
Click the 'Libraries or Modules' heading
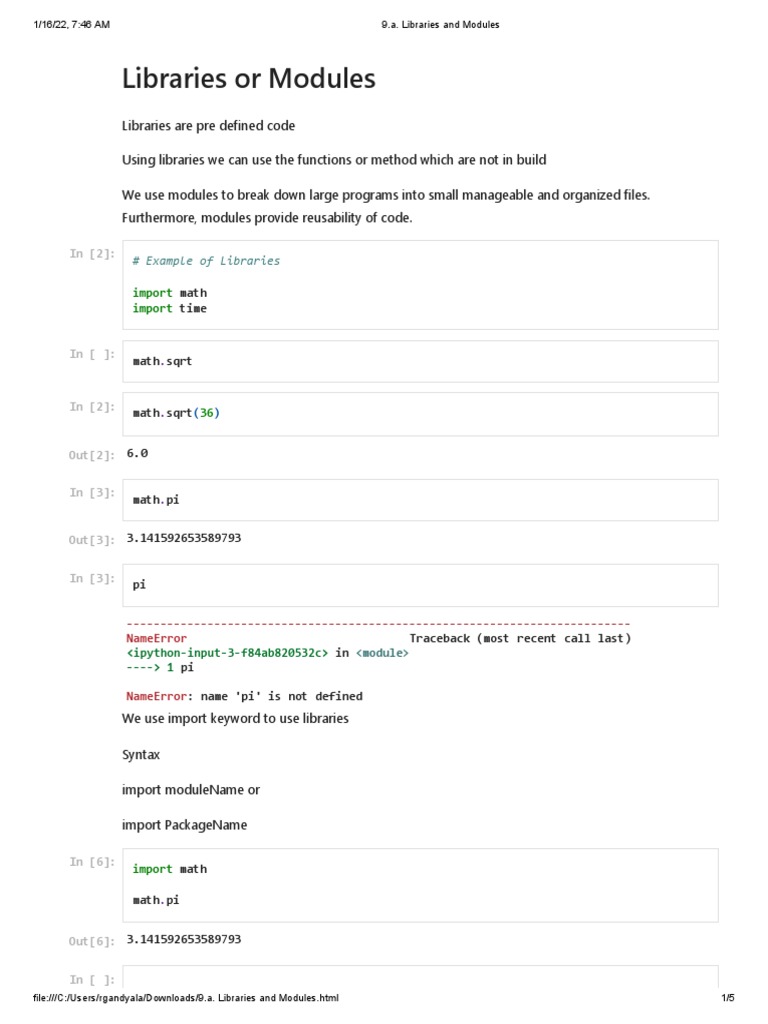248,79
